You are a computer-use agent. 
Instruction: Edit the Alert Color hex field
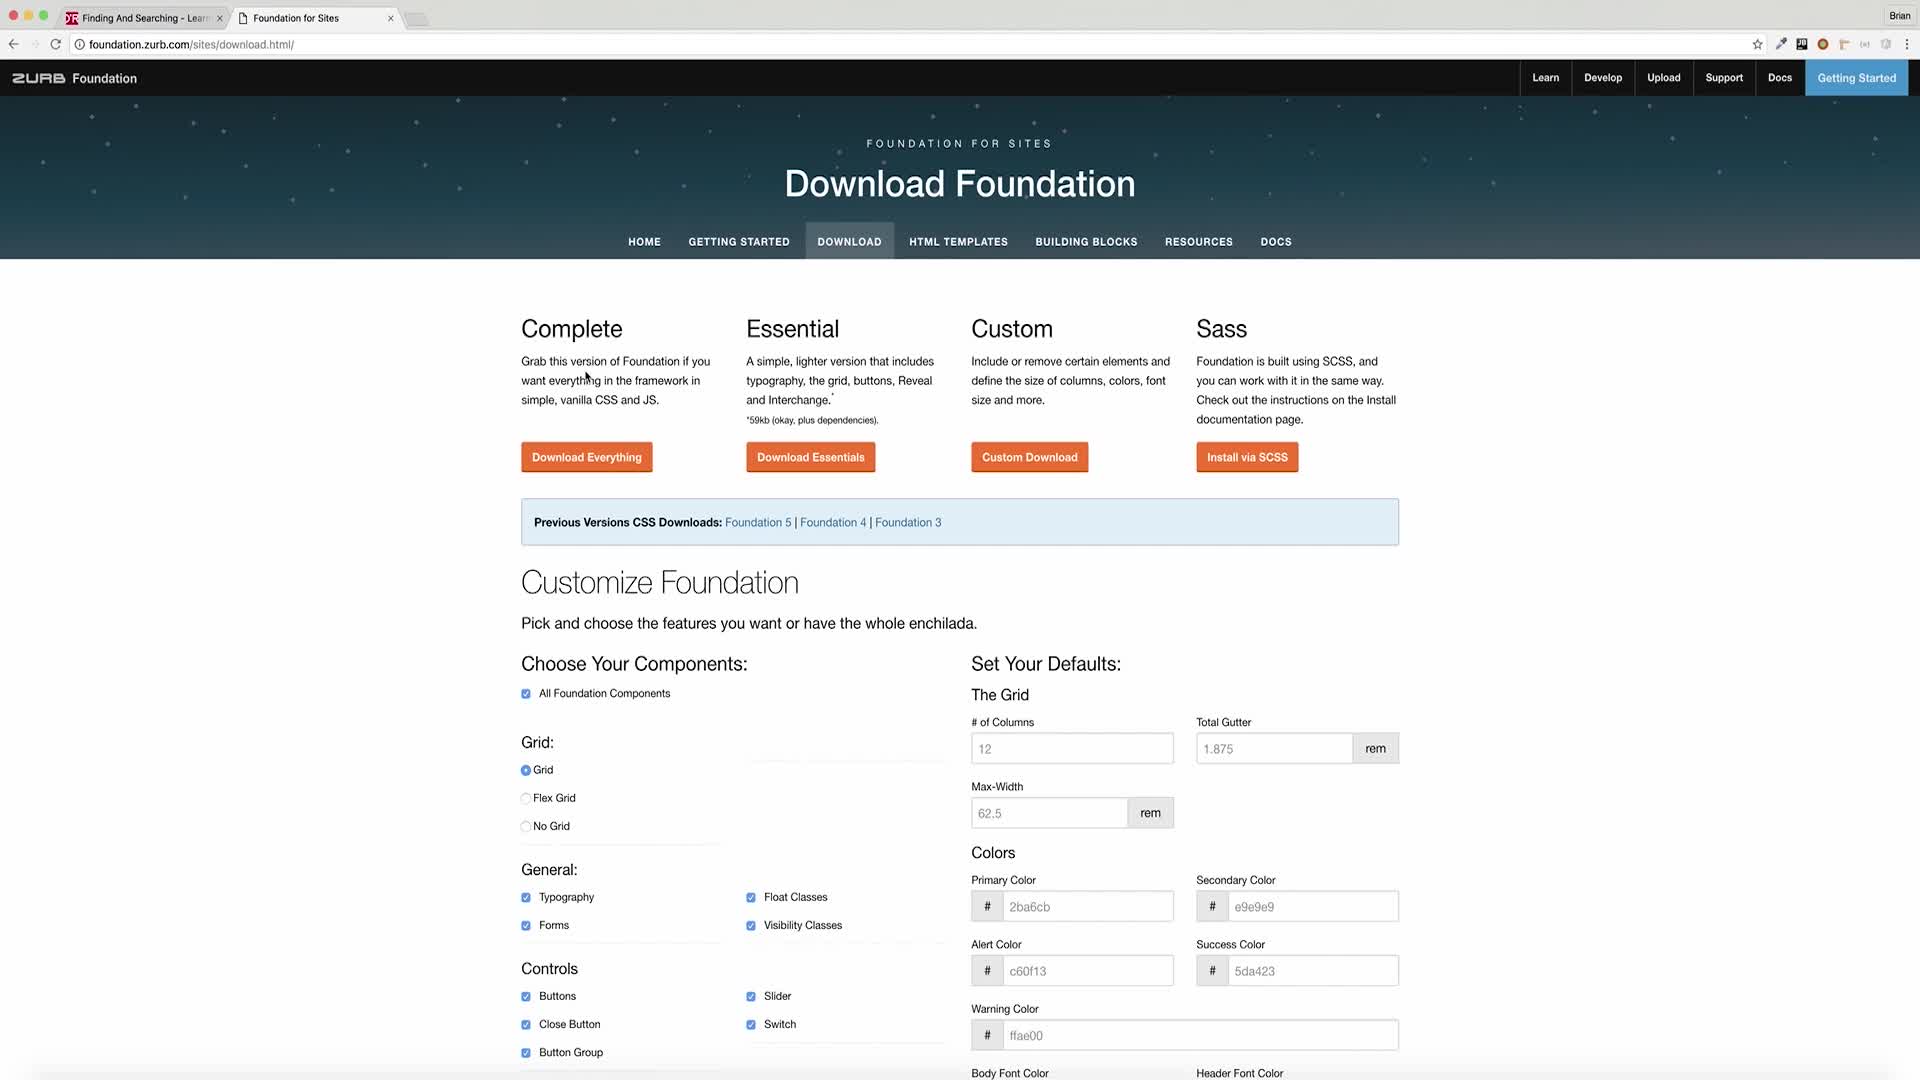tap(1088, 971)
